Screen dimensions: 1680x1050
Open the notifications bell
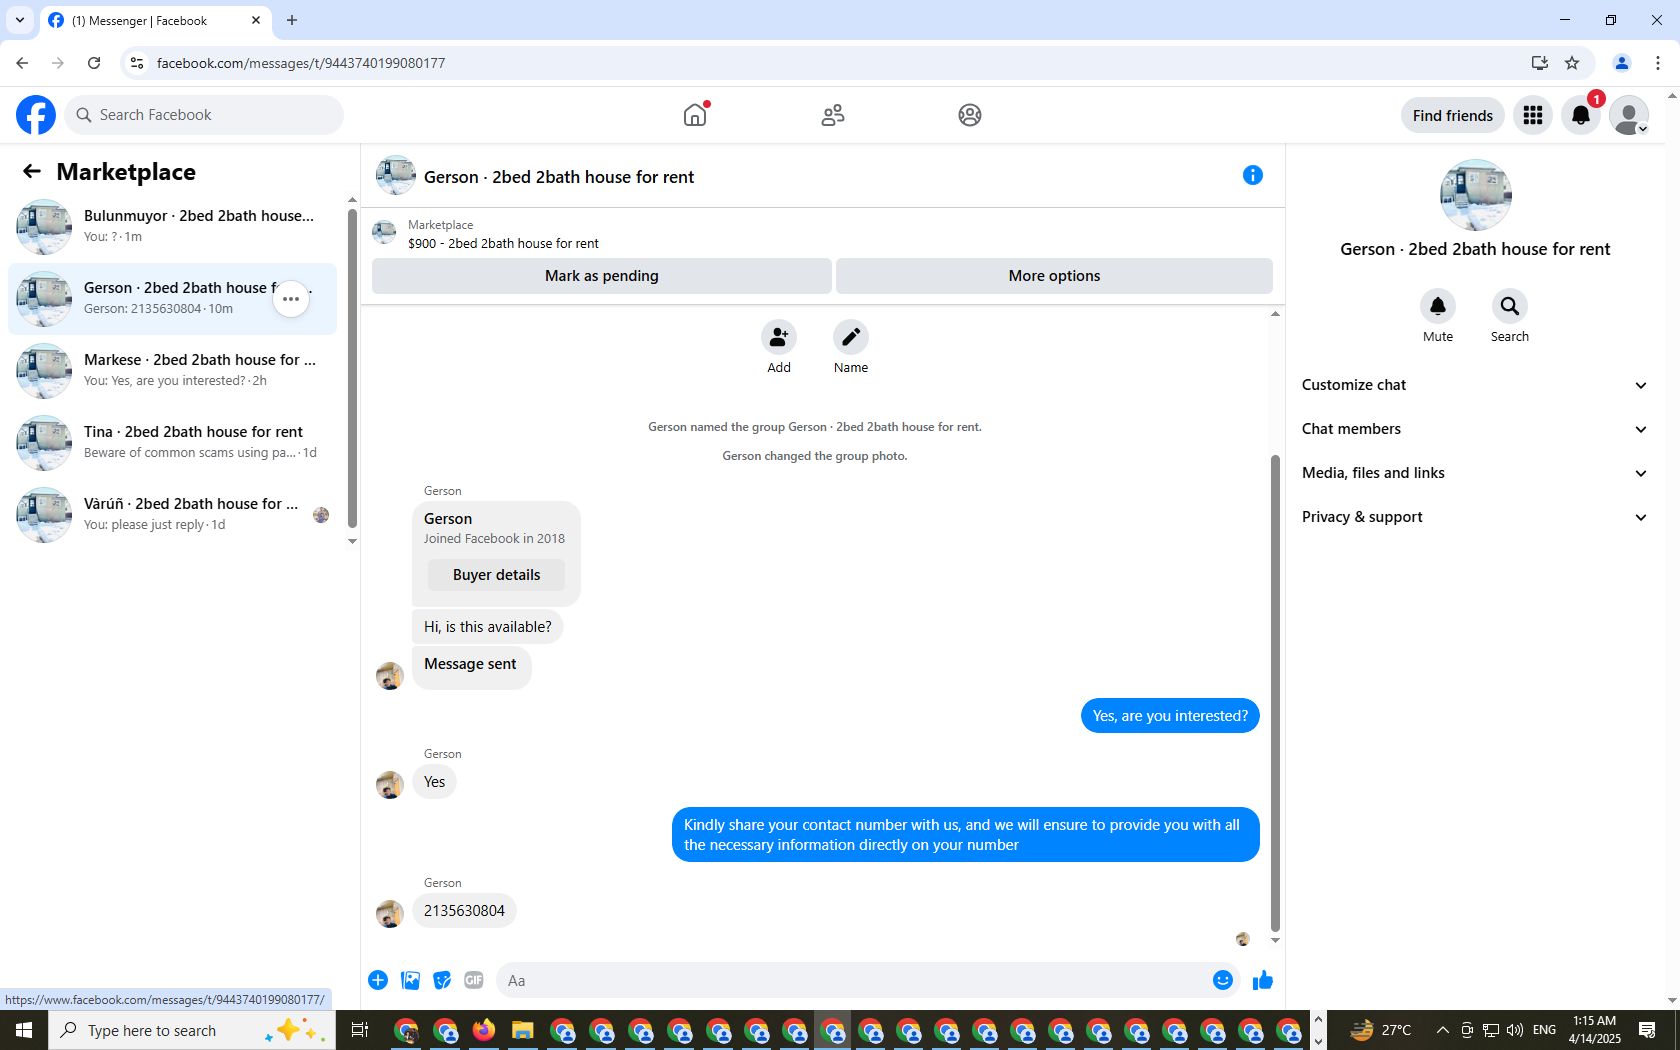1581,115
